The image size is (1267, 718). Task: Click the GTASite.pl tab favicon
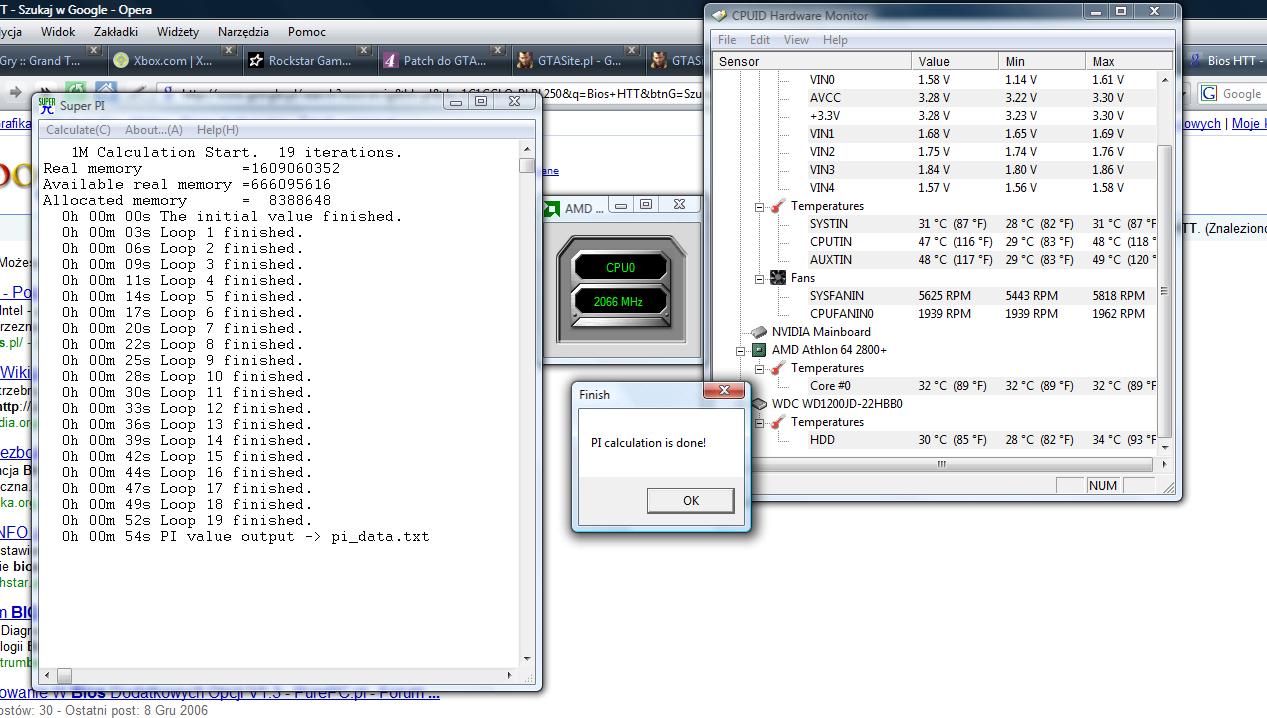[525, 61]
